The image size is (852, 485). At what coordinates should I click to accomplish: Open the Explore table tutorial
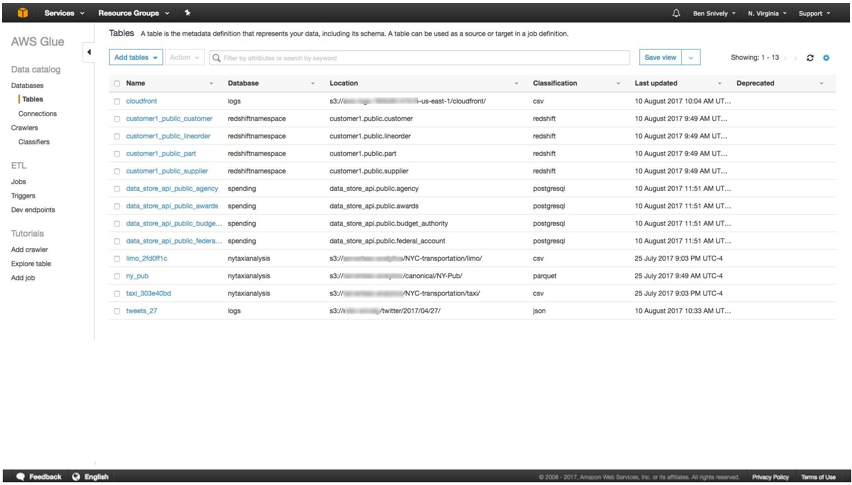point(31,264)
